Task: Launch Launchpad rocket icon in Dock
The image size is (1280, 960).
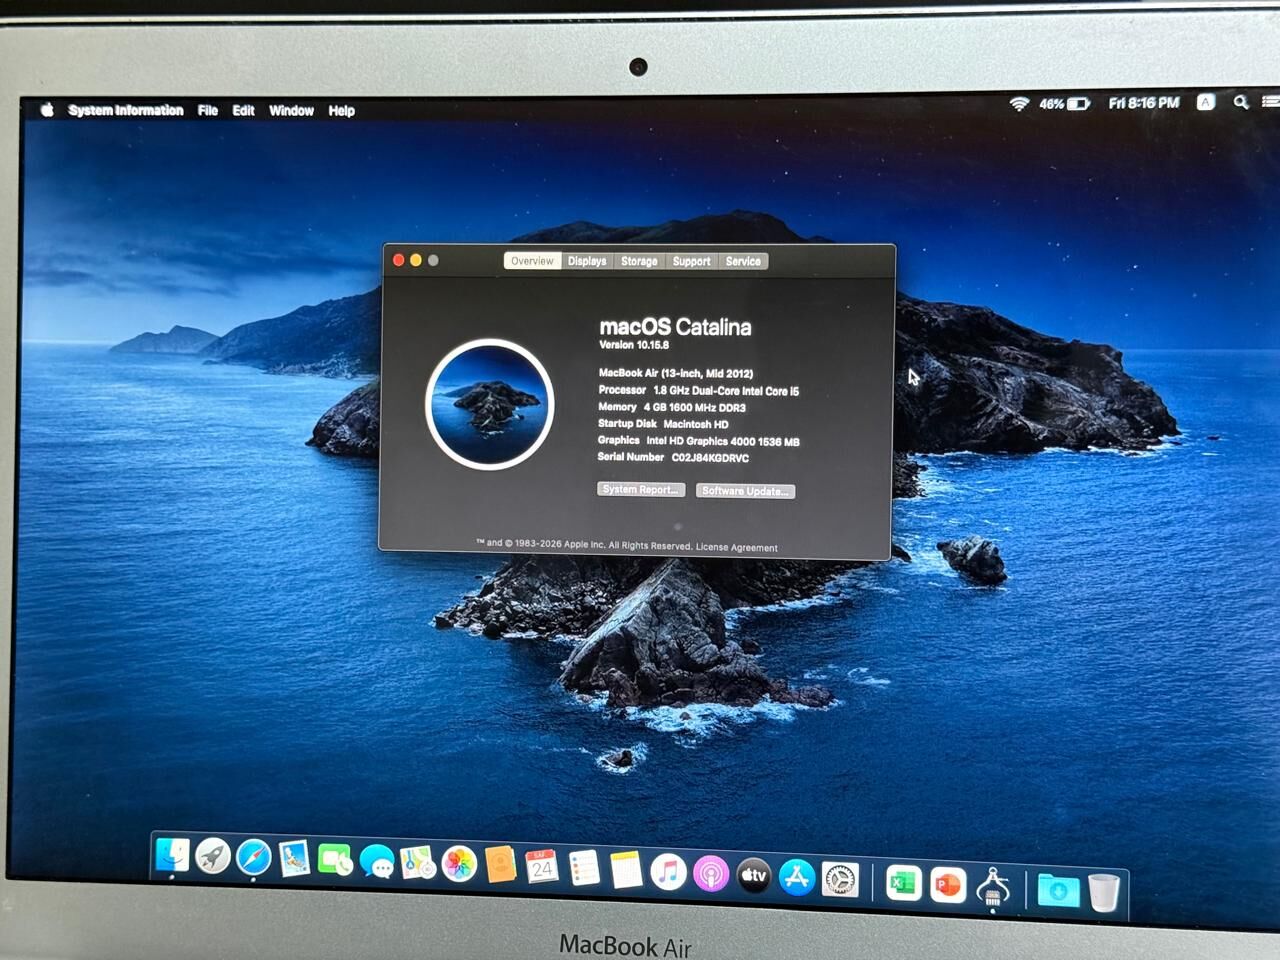Action: tap(213, 856)
